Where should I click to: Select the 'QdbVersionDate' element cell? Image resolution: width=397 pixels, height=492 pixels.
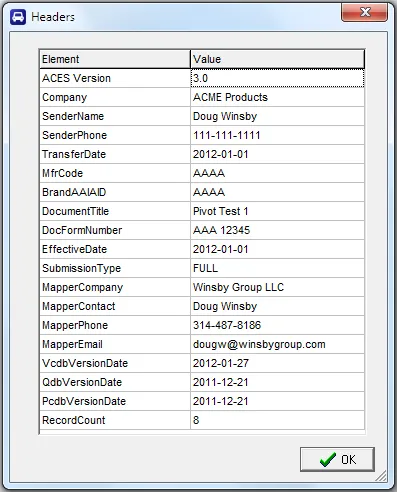115,382
